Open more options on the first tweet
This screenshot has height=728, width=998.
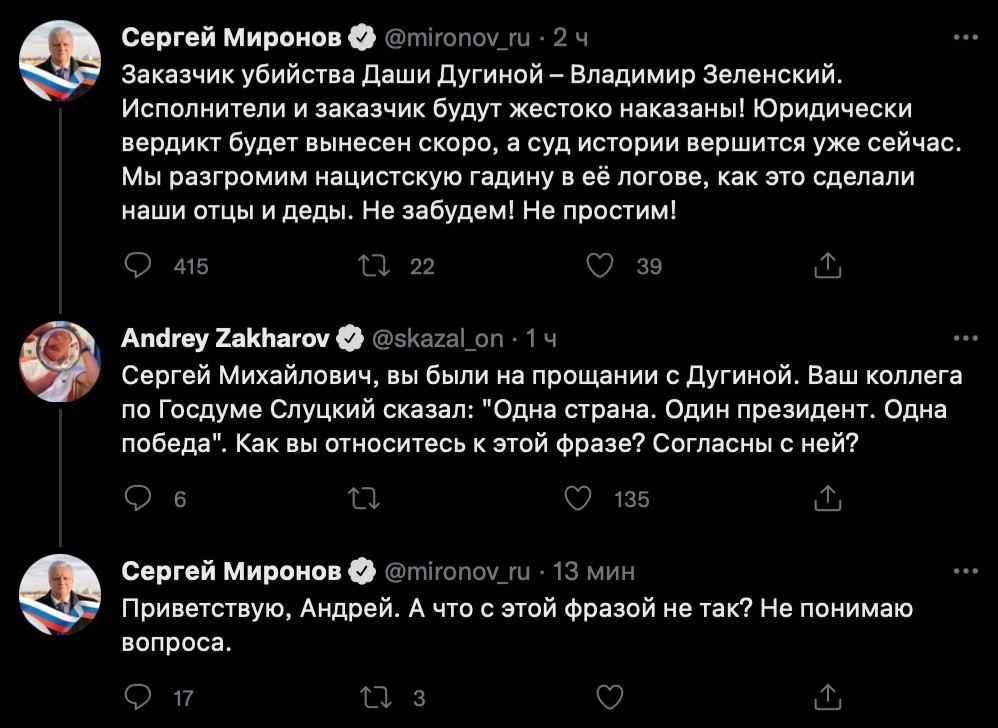[x=965, y=38]
